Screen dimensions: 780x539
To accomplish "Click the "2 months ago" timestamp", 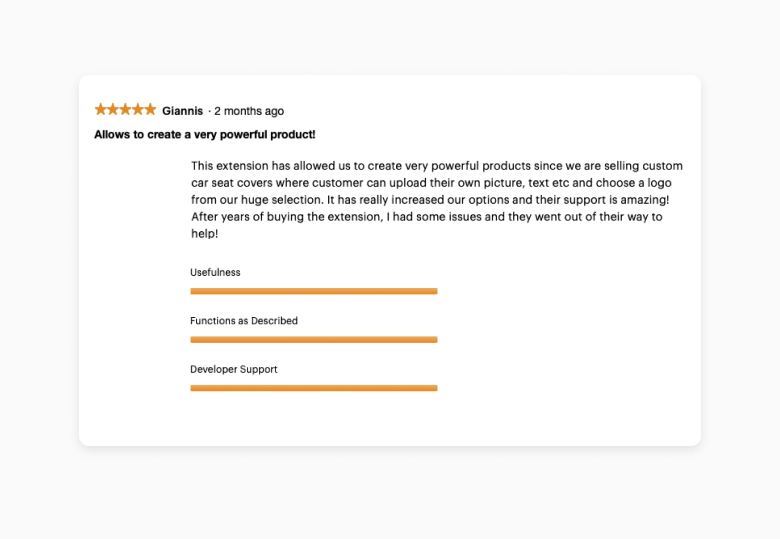I will 249,111.
